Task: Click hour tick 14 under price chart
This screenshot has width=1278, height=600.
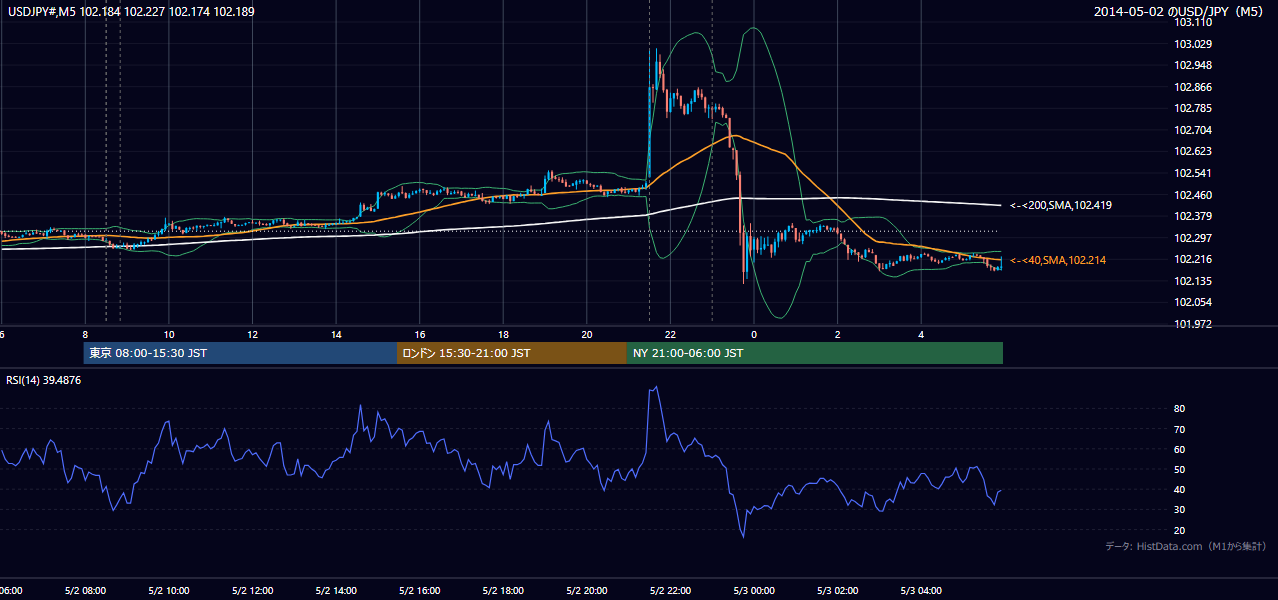Action: [x=336, y=334]
